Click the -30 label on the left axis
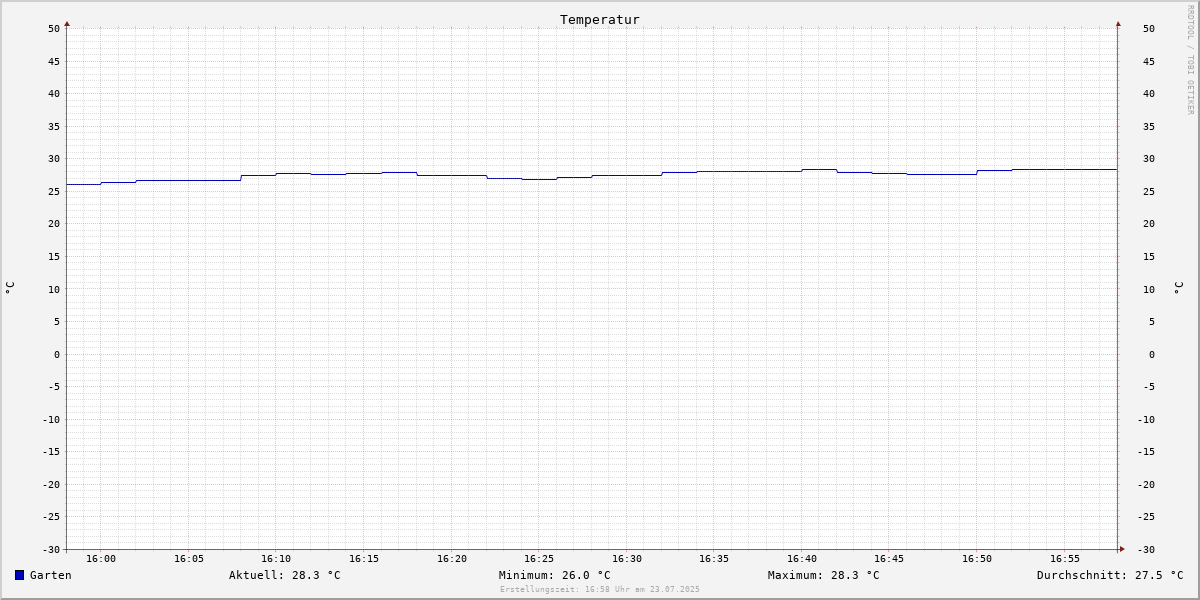The image size is (1200, 600). click(x=51, y=549)
